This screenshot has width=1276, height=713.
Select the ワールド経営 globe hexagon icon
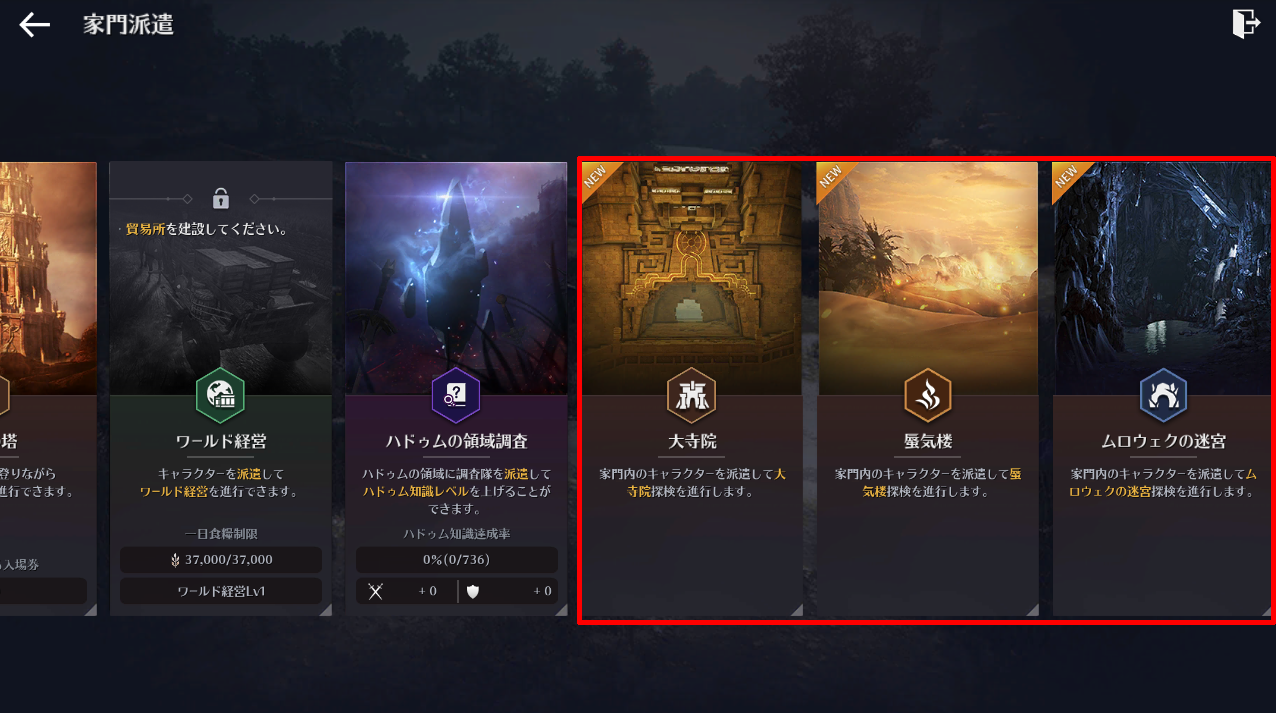220,395
